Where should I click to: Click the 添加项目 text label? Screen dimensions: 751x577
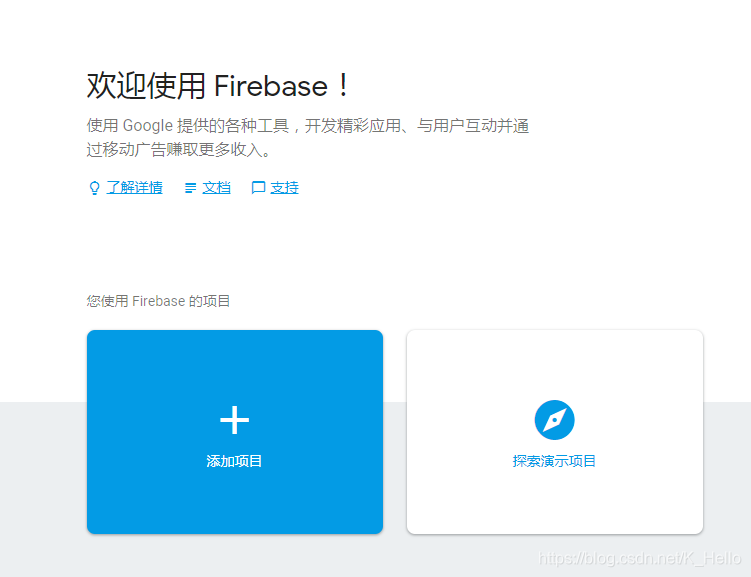tap(234, 461)
